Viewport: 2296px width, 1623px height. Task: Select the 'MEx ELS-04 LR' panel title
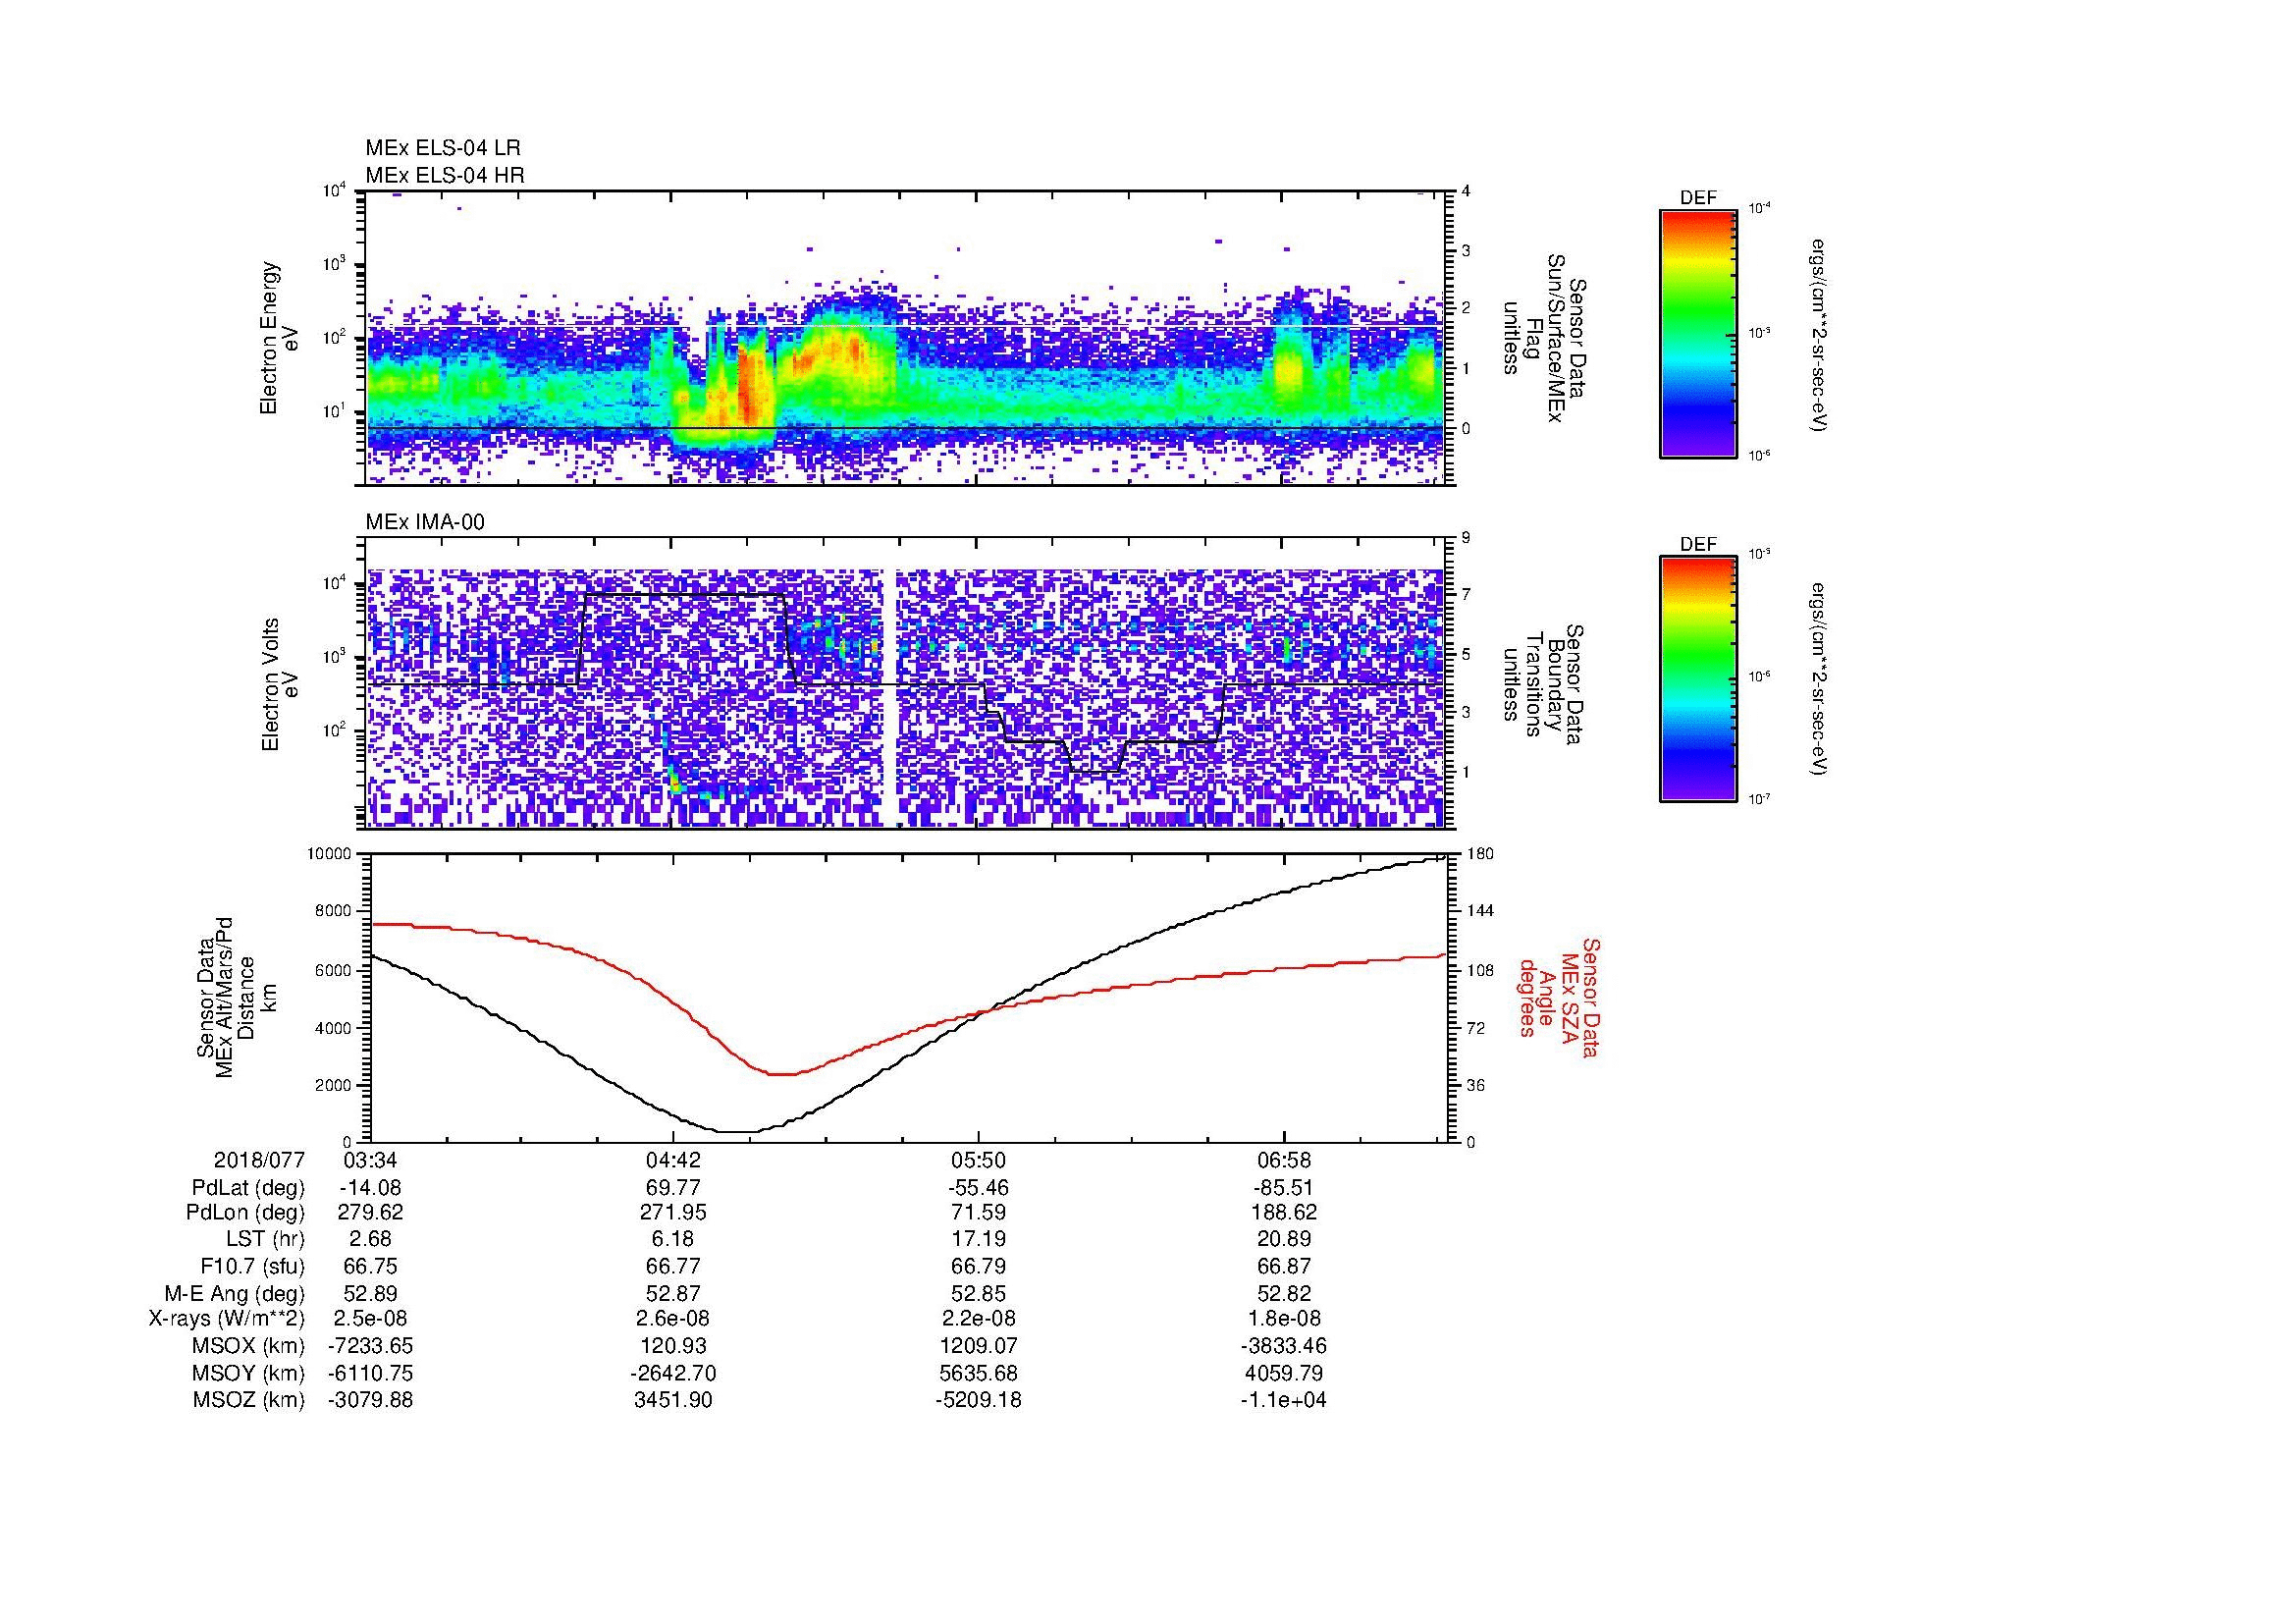(443, 148)
